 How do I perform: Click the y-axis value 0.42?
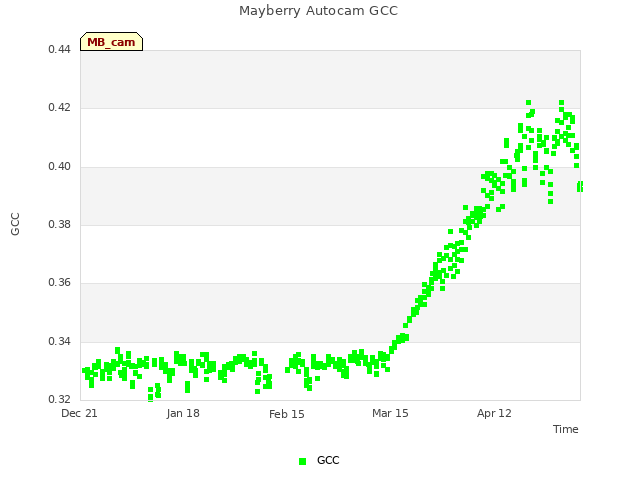(x=60, y=107)
